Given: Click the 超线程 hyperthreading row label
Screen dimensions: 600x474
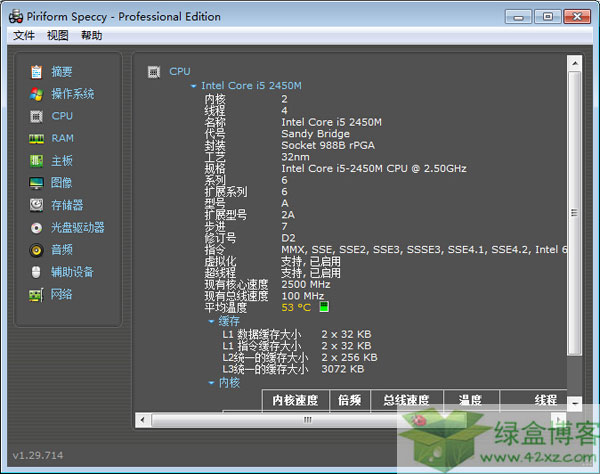Looking at the screenshot, I should [220, 273].
